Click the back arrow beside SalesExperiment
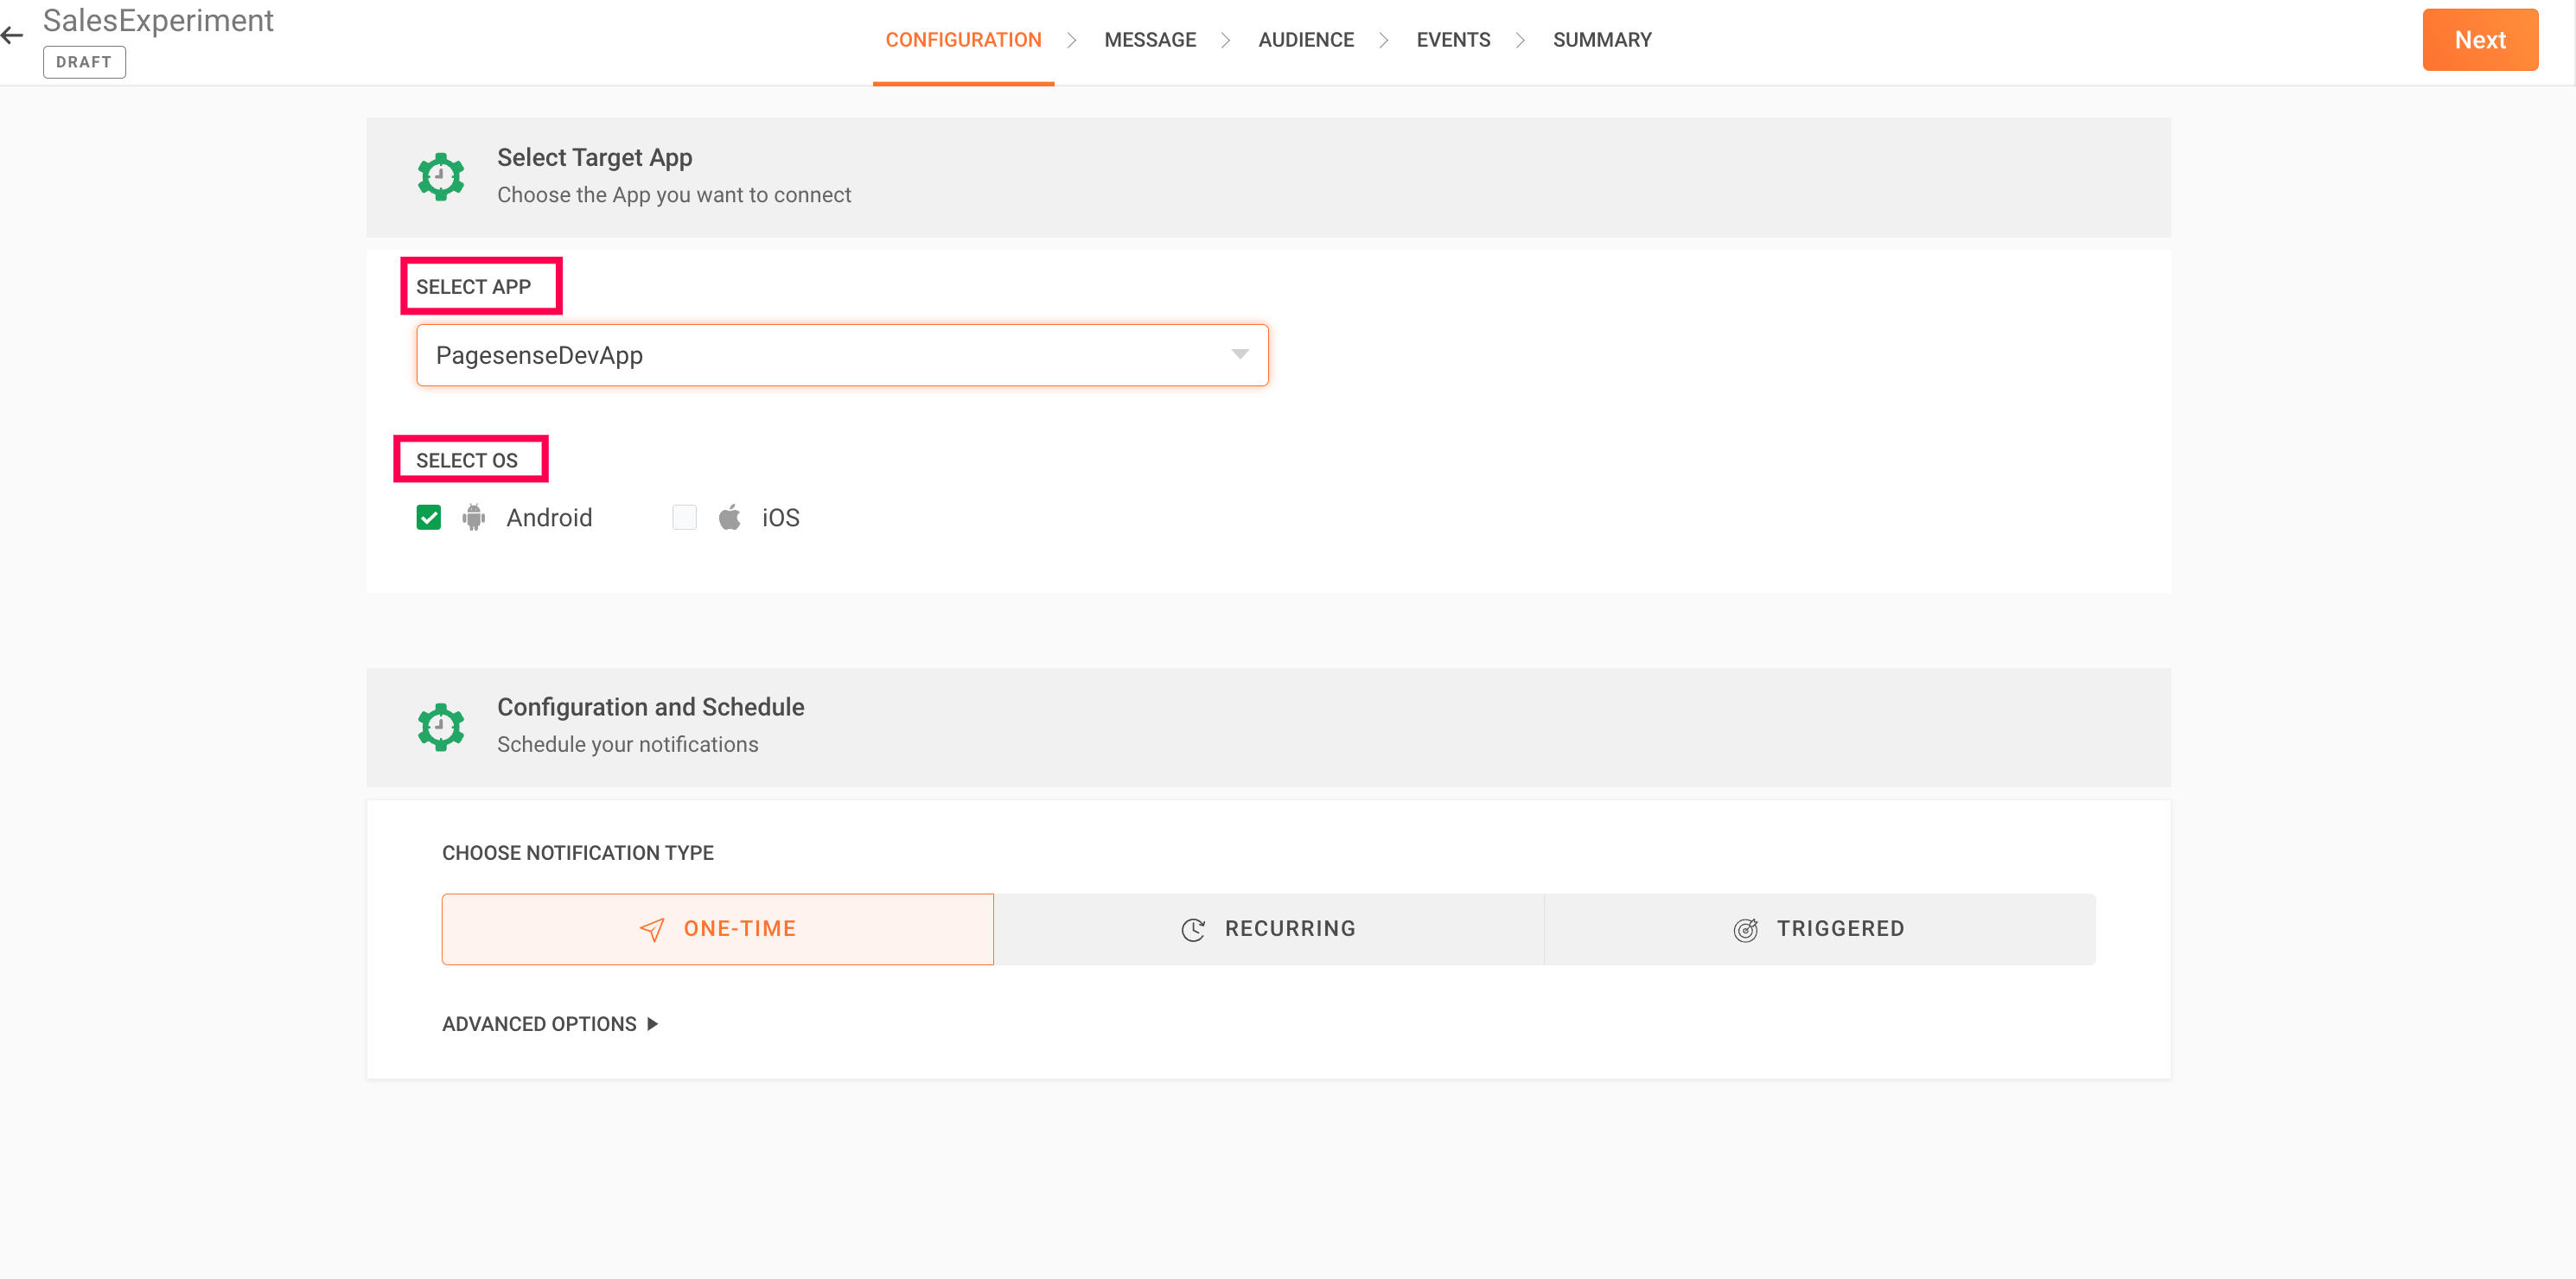Image resolution: width=2576 pixels, height=1279 pixels. [12, 36]
